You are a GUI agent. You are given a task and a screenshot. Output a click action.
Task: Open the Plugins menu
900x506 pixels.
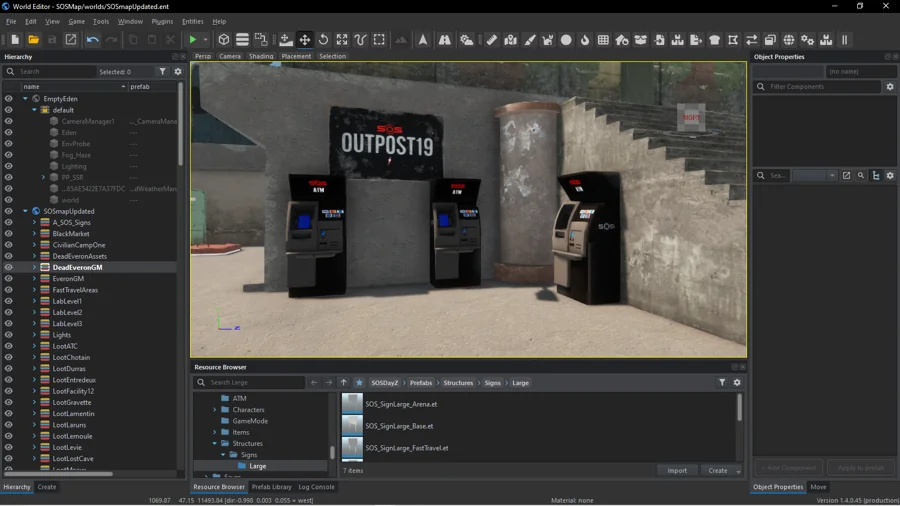click(162, 22)
